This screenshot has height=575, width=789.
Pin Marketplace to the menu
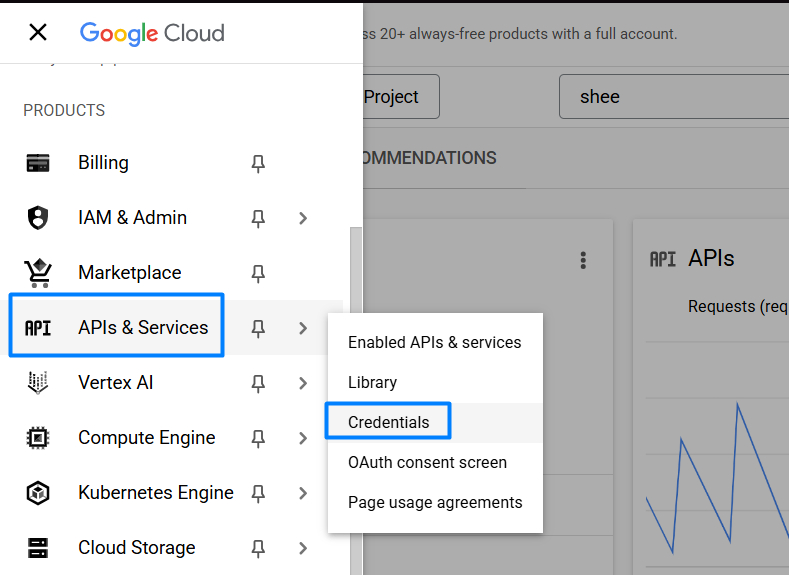coord(258,273)
